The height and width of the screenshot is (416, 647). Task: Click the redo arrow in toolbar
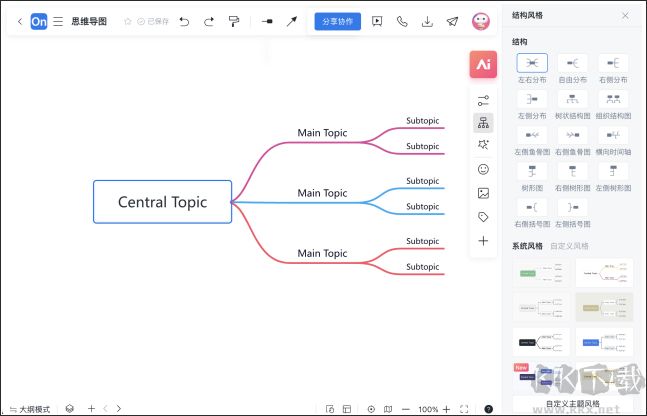tap(208, 21)
